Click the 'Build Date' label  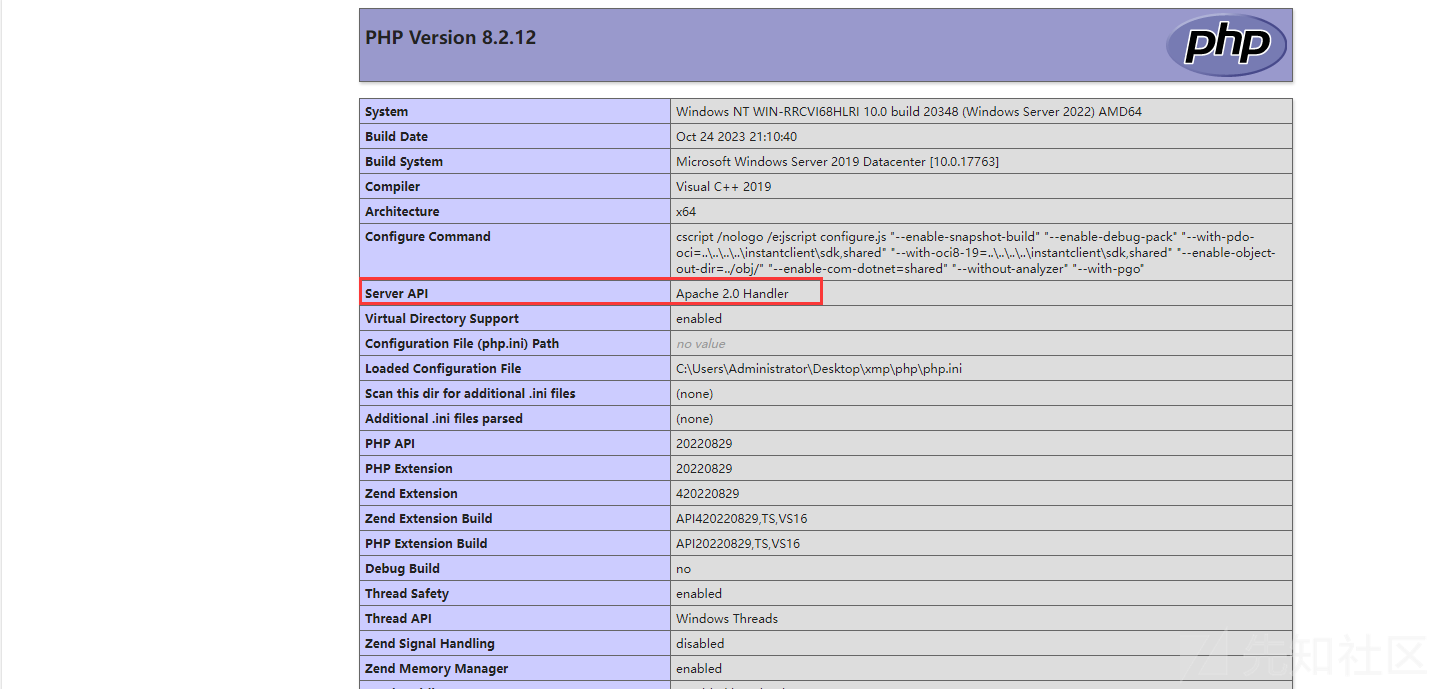[396, 137]
